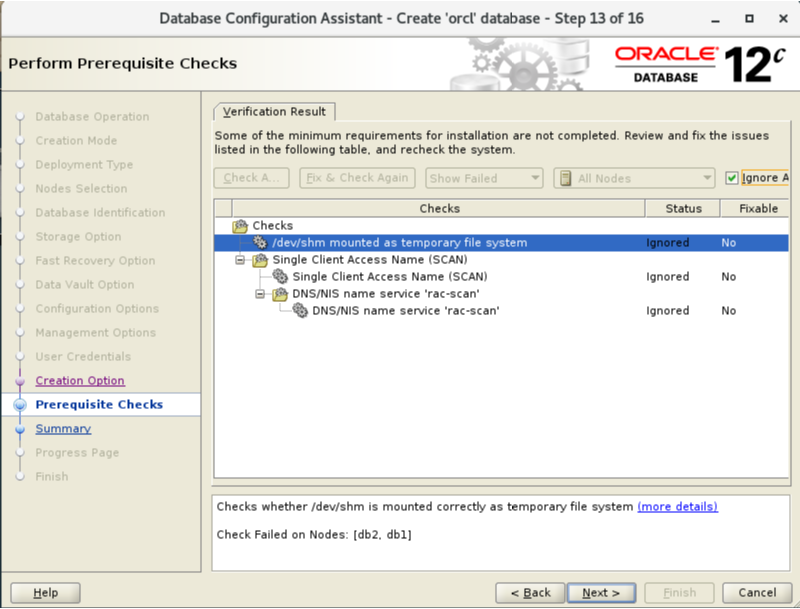Image resolution: width=800 pixels, height=609 pixels.
Task: Minimize the Database Configuration Assistant window
Action: point(715,20)
